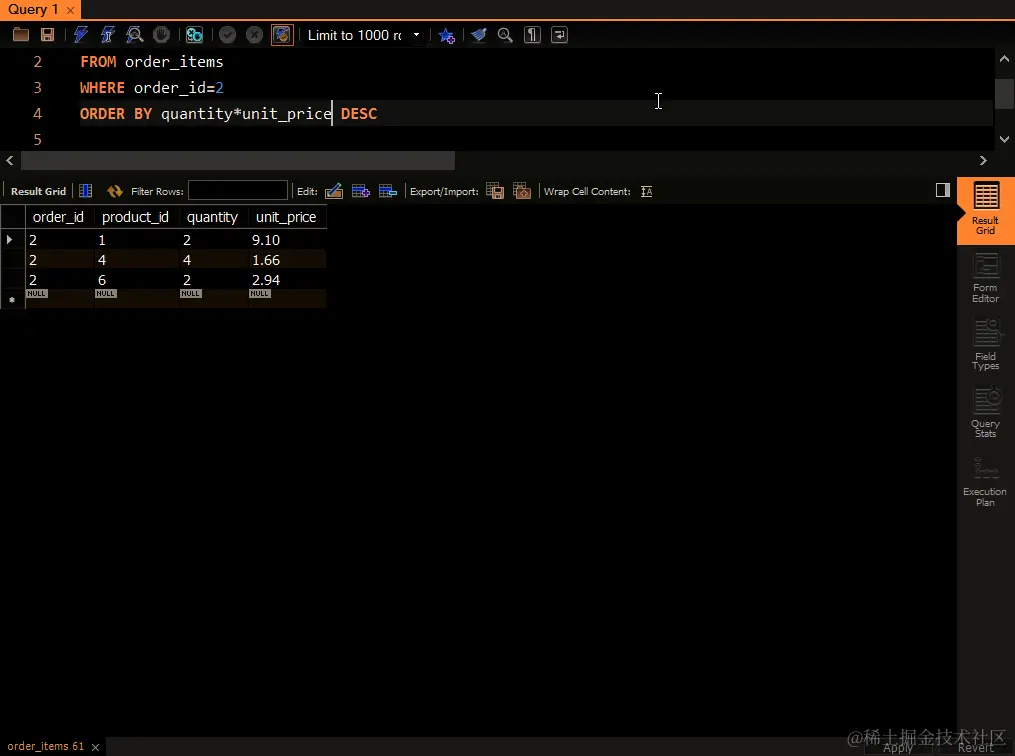Viewport: 1015px width, 756px height.
Task: Close the order_items 61 result tab
Action: [95, 747]
